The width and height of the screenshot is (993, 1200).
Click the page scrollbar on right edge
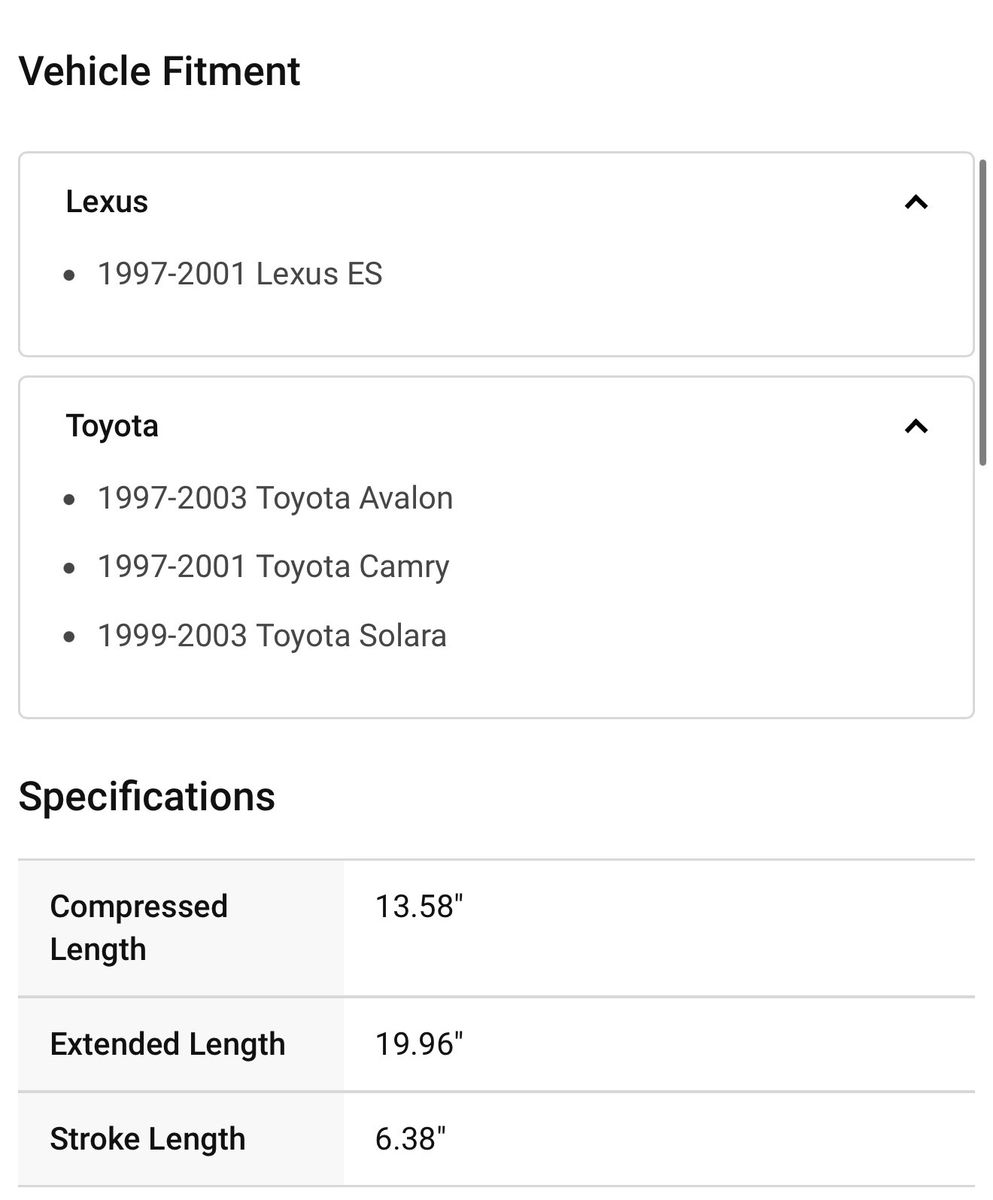[x=983, y=311]
